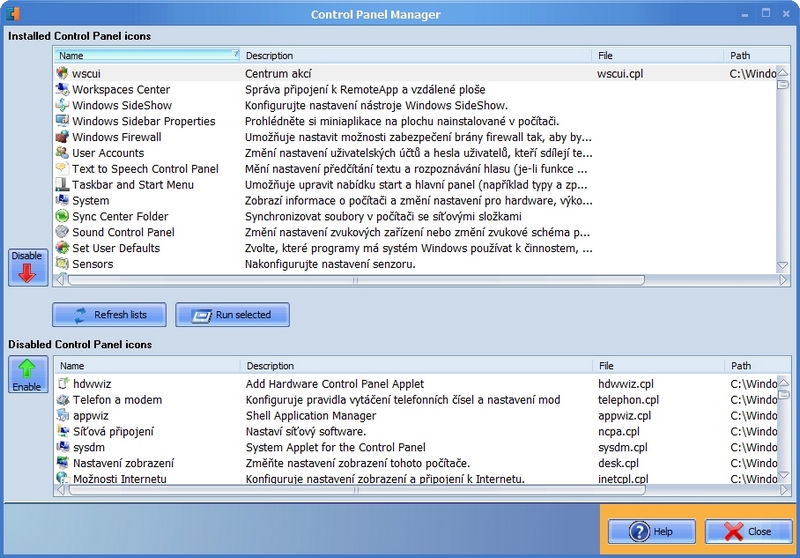Click the appwiz row icon
800x558 pixels.
(63, 415)
